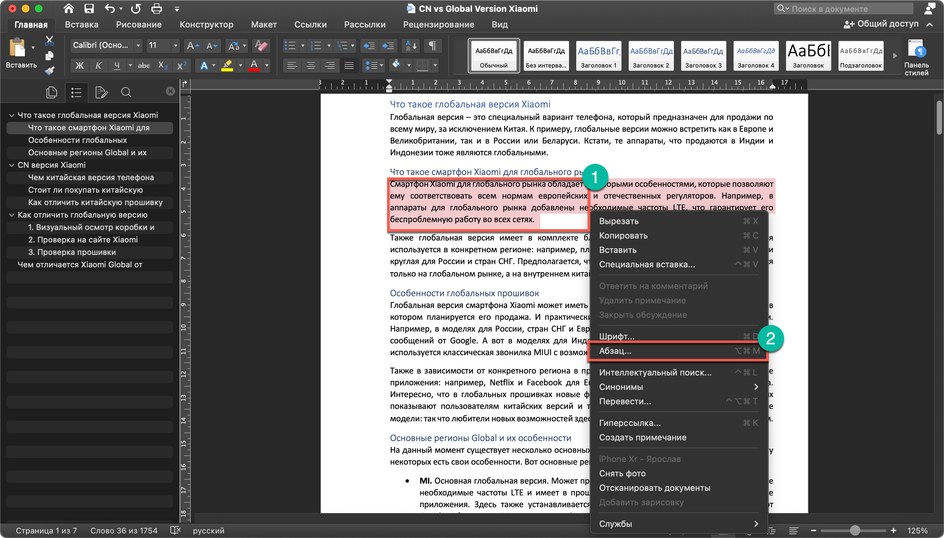Increase font size with larger A
Screen dimensions: 944x538
click(192, 46)
